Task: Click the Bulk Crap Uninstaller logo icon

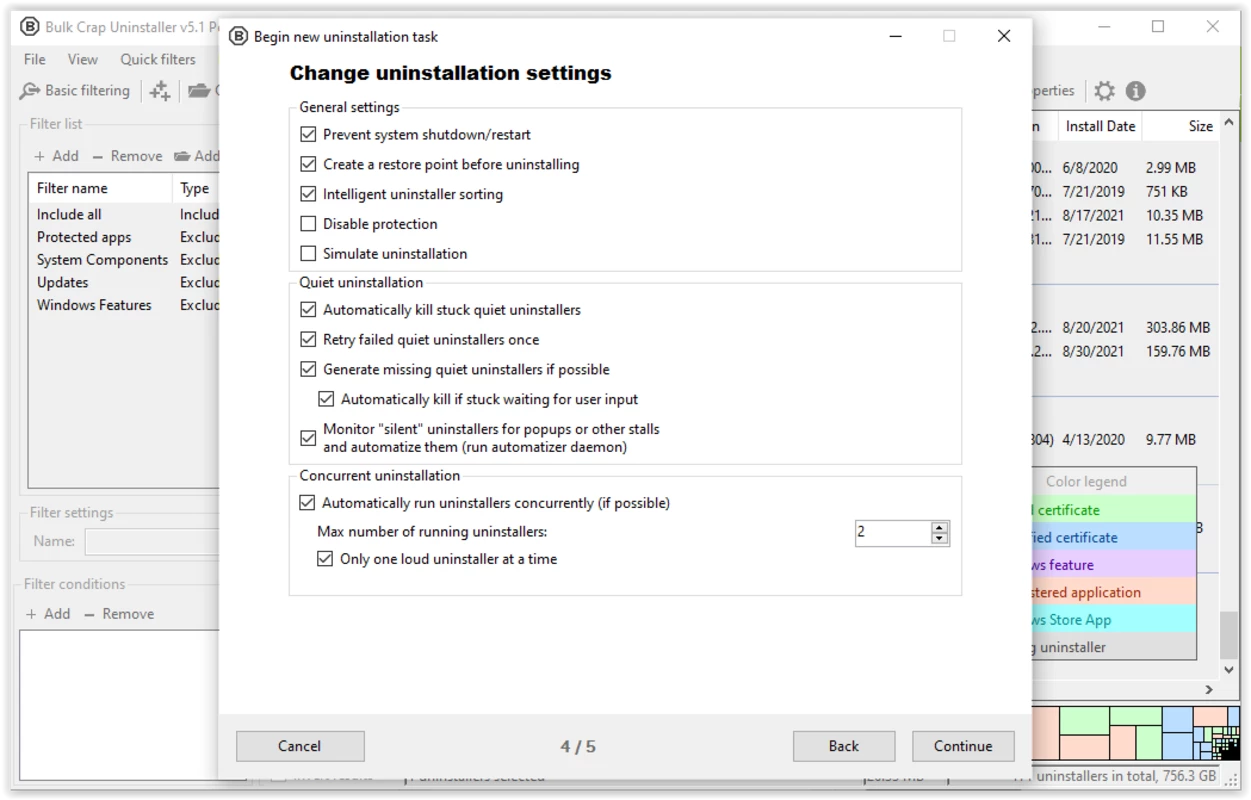Action: (30, 27)
